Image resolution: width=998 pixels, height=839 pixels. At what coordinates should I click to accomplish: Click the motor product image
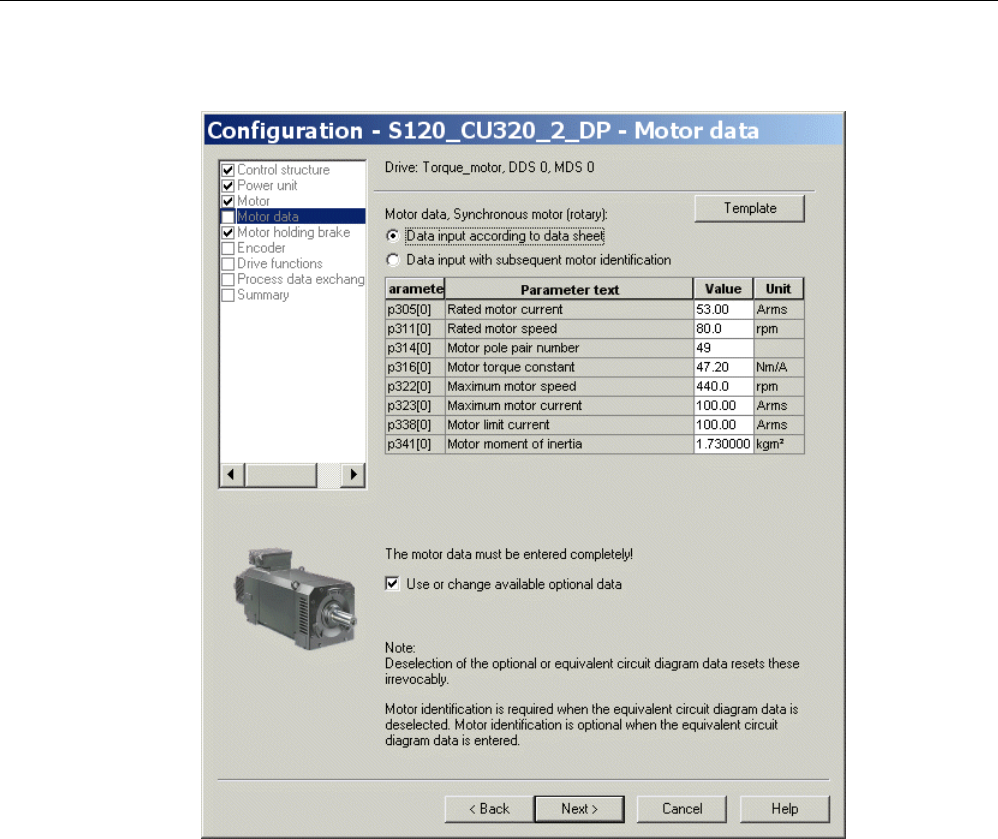pyautogui.click(x=295, y=599)
